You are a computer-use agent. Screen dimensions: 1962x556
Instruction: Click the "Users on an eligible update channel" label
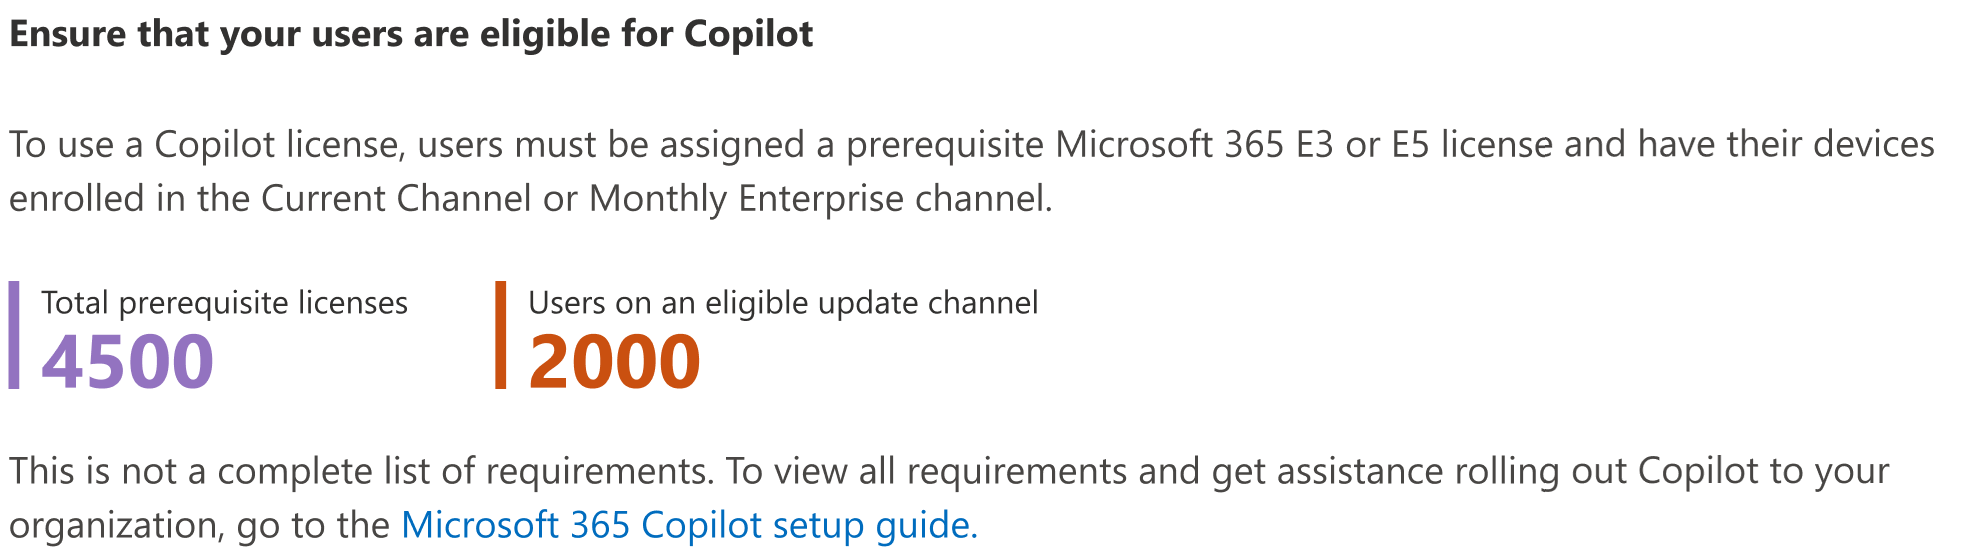coord(783,303)
